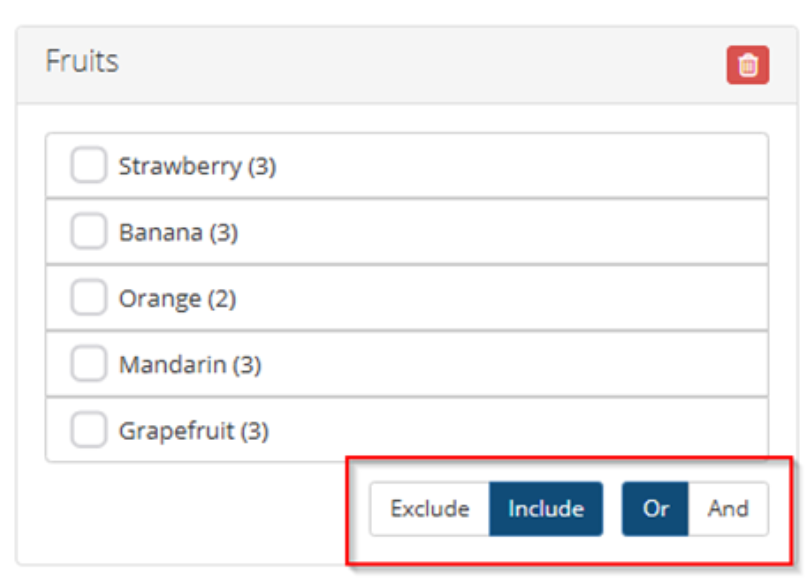Enable the Orange checkbox
The width and height of the screenshot is (810, 581).
pos(88,299)
